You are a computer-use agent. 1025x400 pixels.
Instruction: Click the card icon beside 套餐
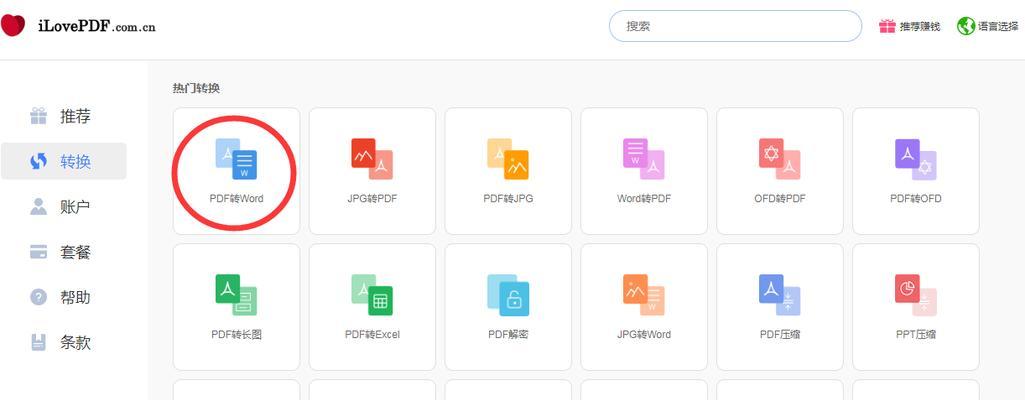[39, 252]
